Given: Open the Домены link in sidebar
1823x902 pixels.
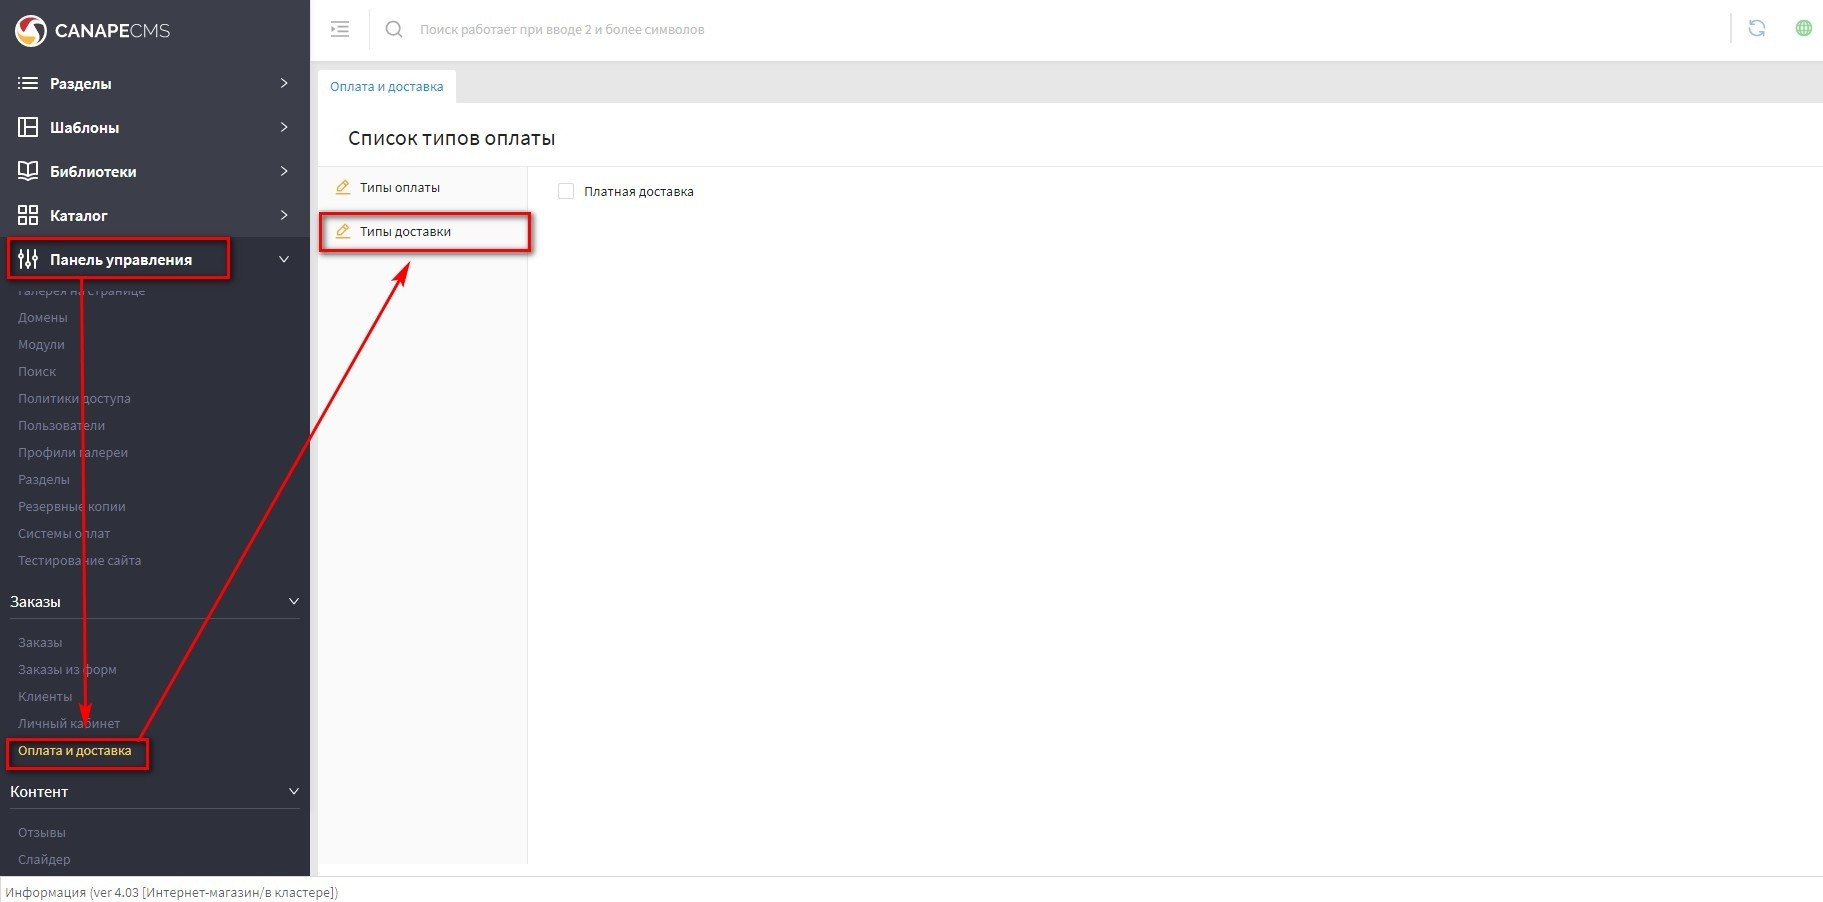Looking at the screenshot, I should pos(43,318).
